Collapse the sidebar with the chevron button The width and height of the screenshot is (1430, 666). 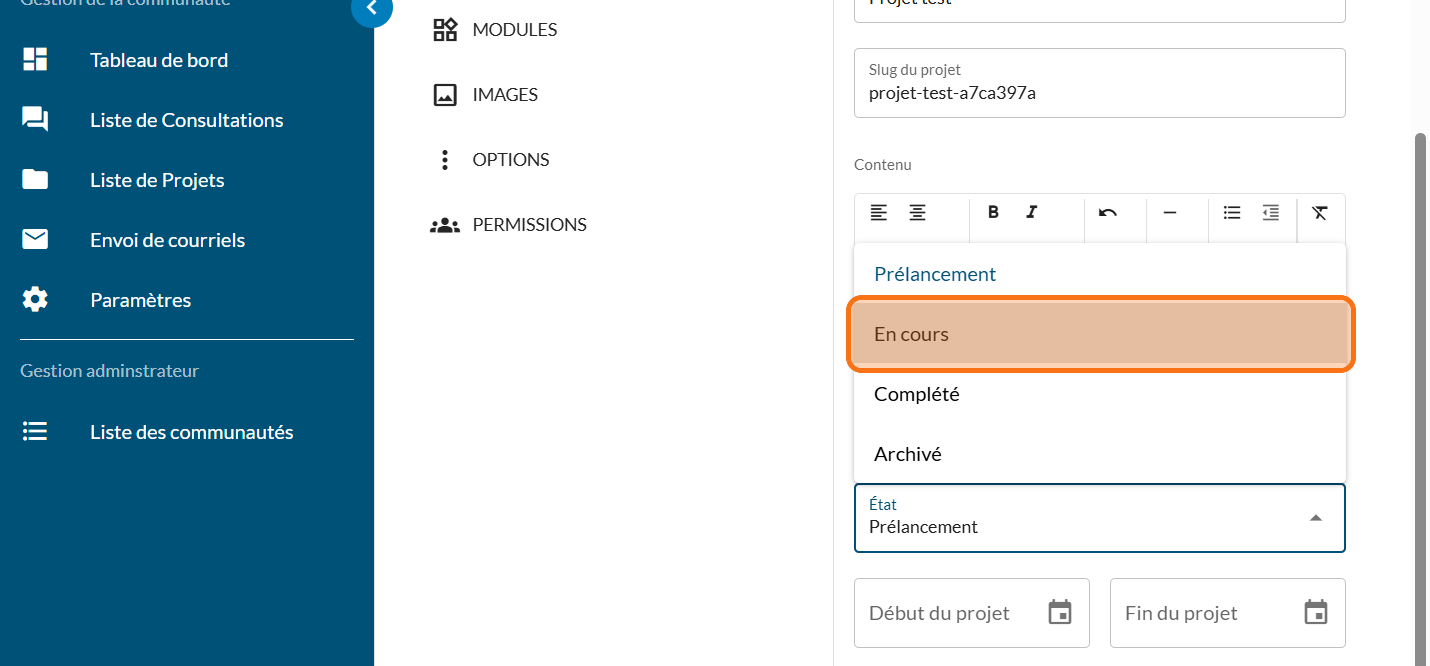[372, 8]
